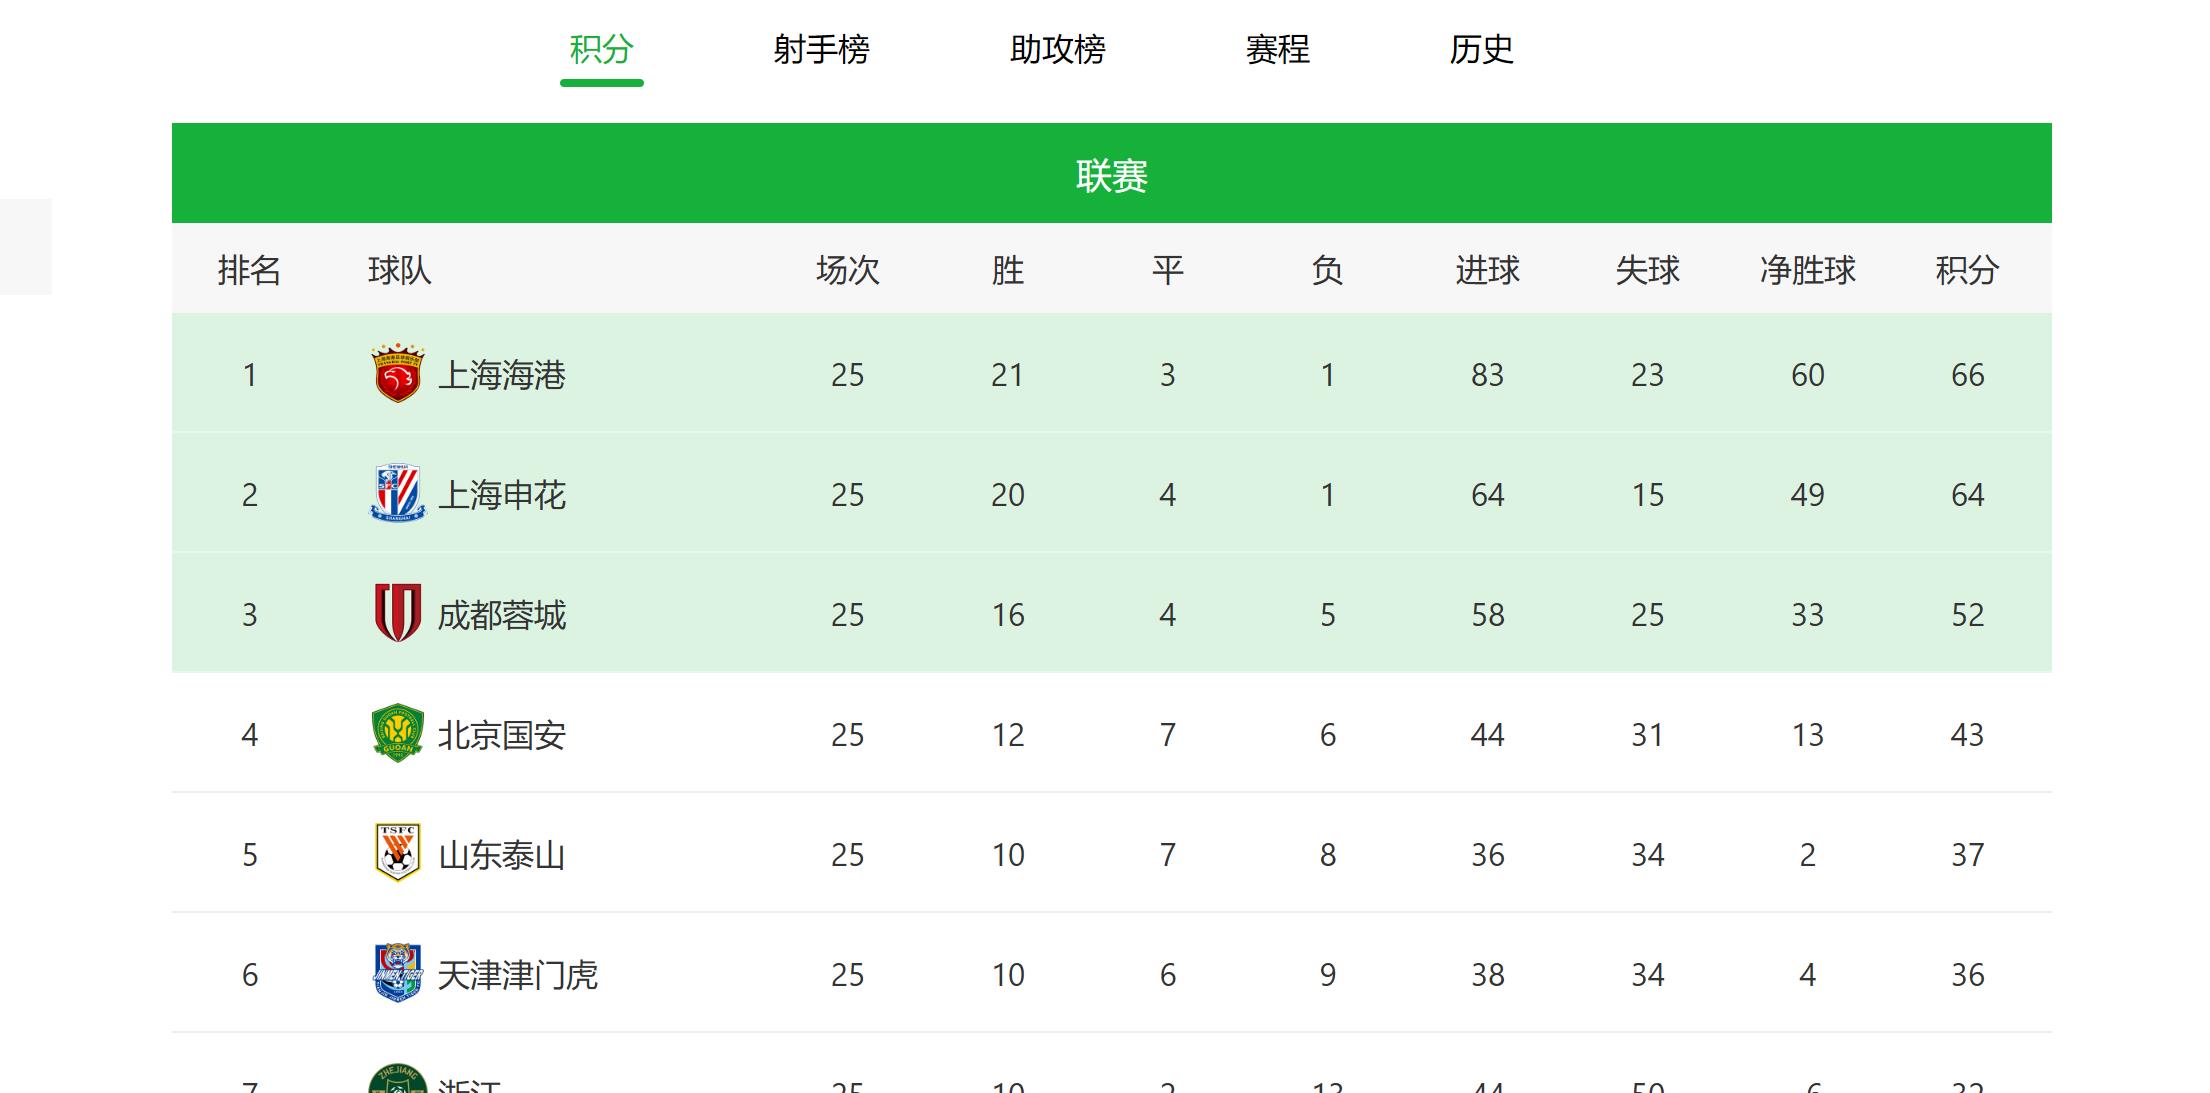Screen dimensions: 2210x1093
Task: Open the 赛程 tab
Action: point(1277,49)
